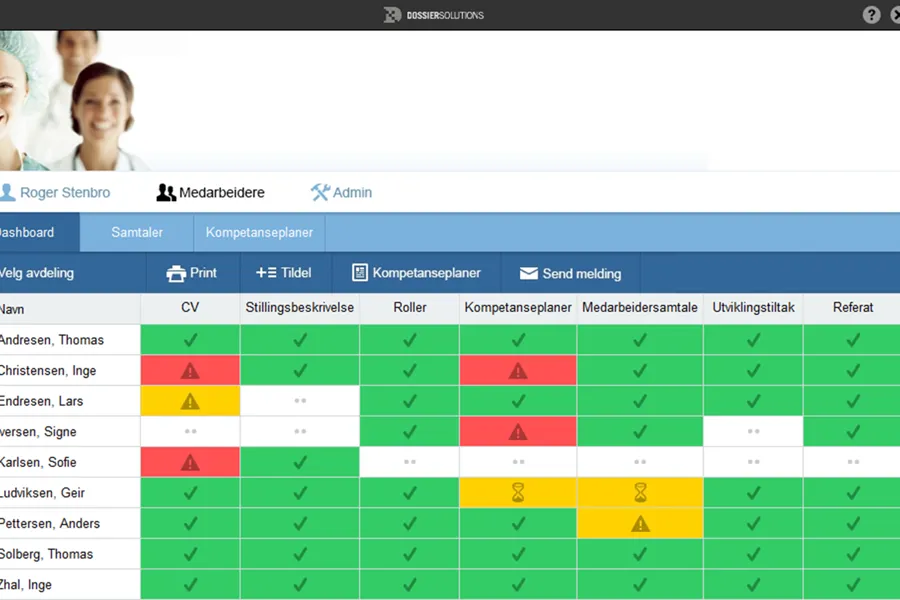
Task: Switch to the Kompetanseplaner tab
Action: pos(259,233)
